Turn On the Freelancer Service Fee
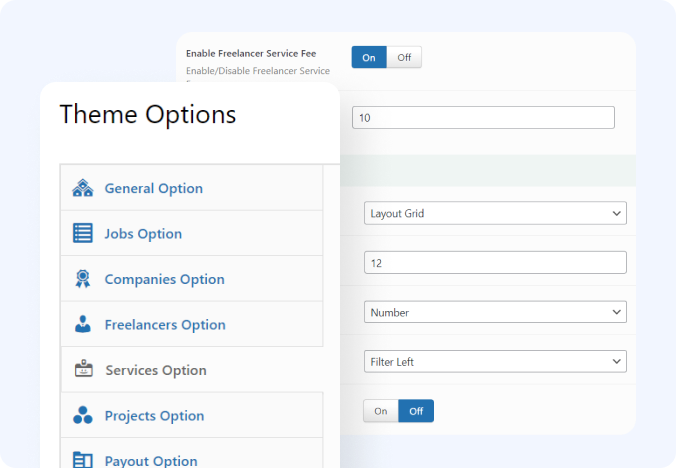The height and width of the screenshot is (468, 676). coord(369,57)
